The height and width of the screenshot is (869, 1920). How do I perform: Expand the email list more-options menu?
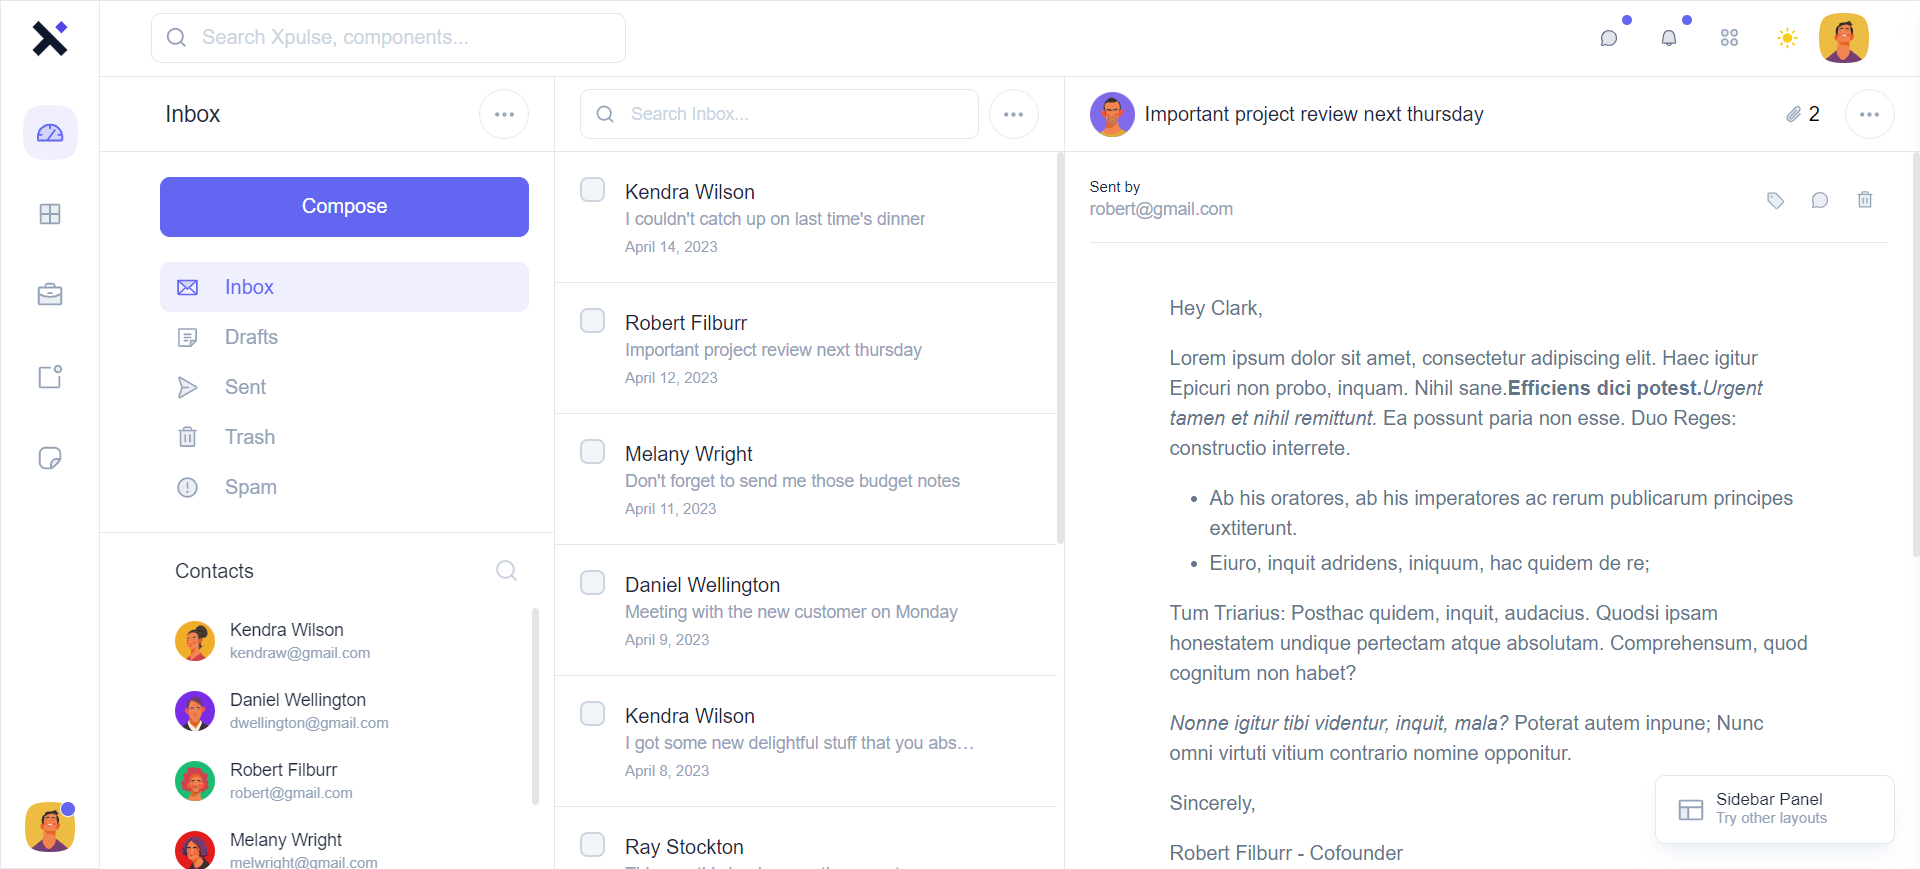(1014, 114)
